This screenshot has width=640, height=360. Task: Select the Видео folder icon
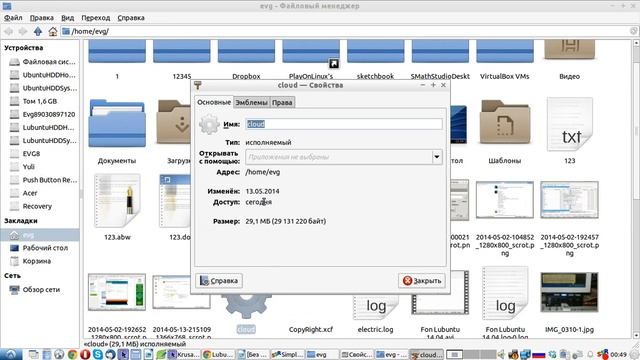point(569,50)
